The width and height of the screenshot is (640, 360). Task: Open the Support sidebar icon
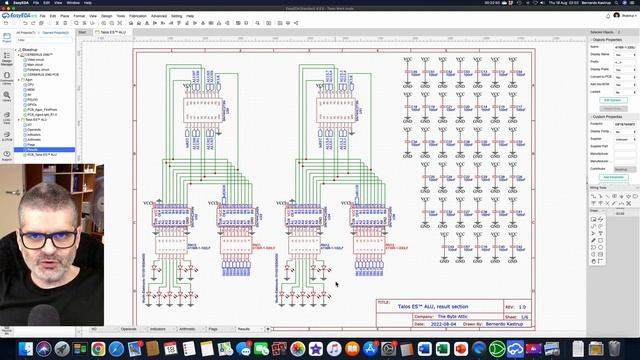[x=7, y=156]
